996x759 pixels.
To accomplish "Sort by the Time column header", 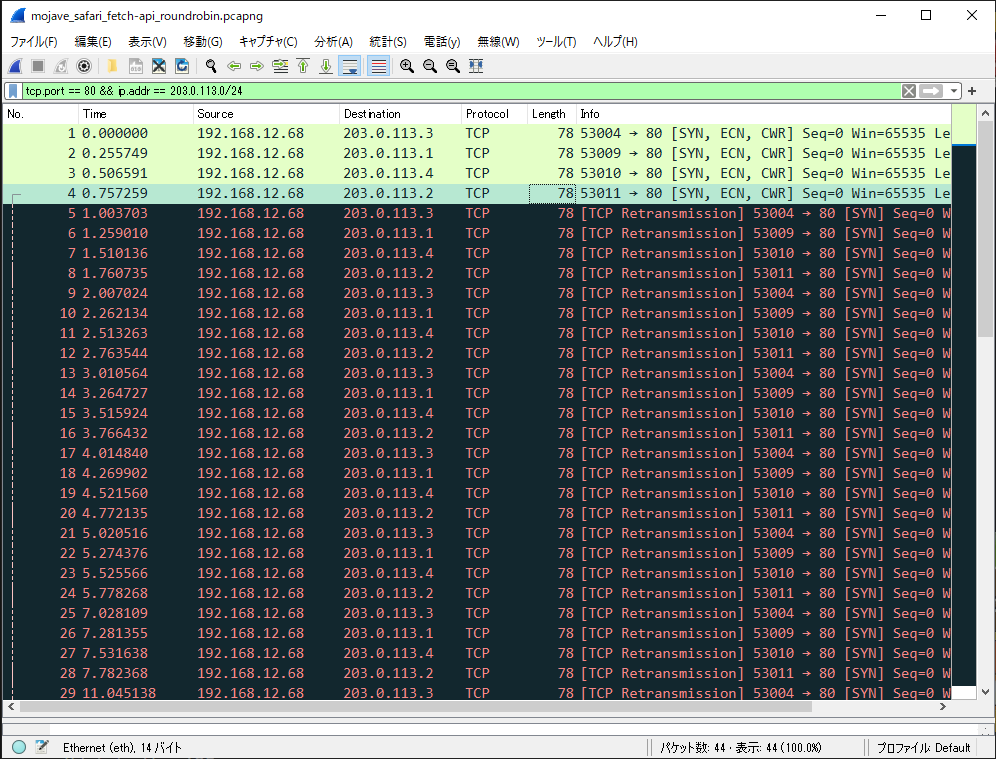I will (136, 114).
